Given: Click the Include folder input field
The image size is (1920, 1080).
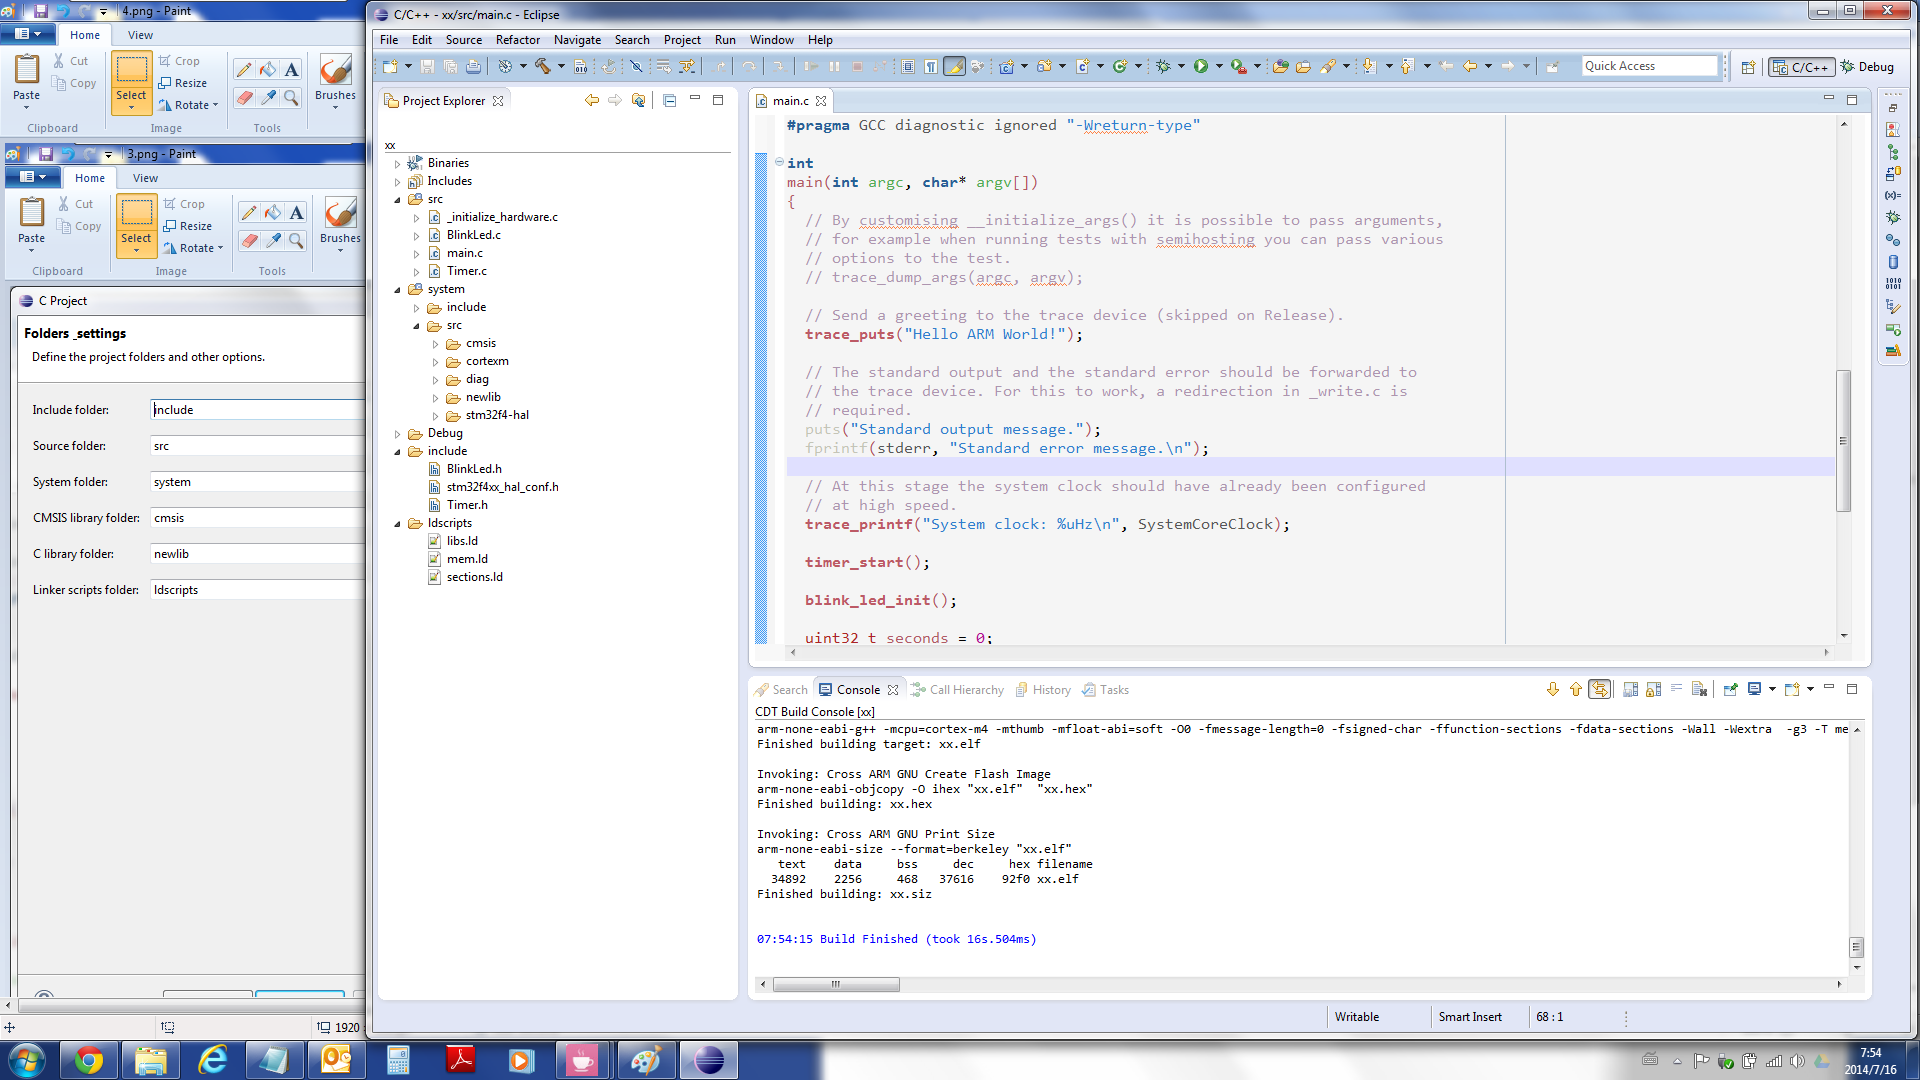Looking at the screenshot, I should [x=257, y=410].
